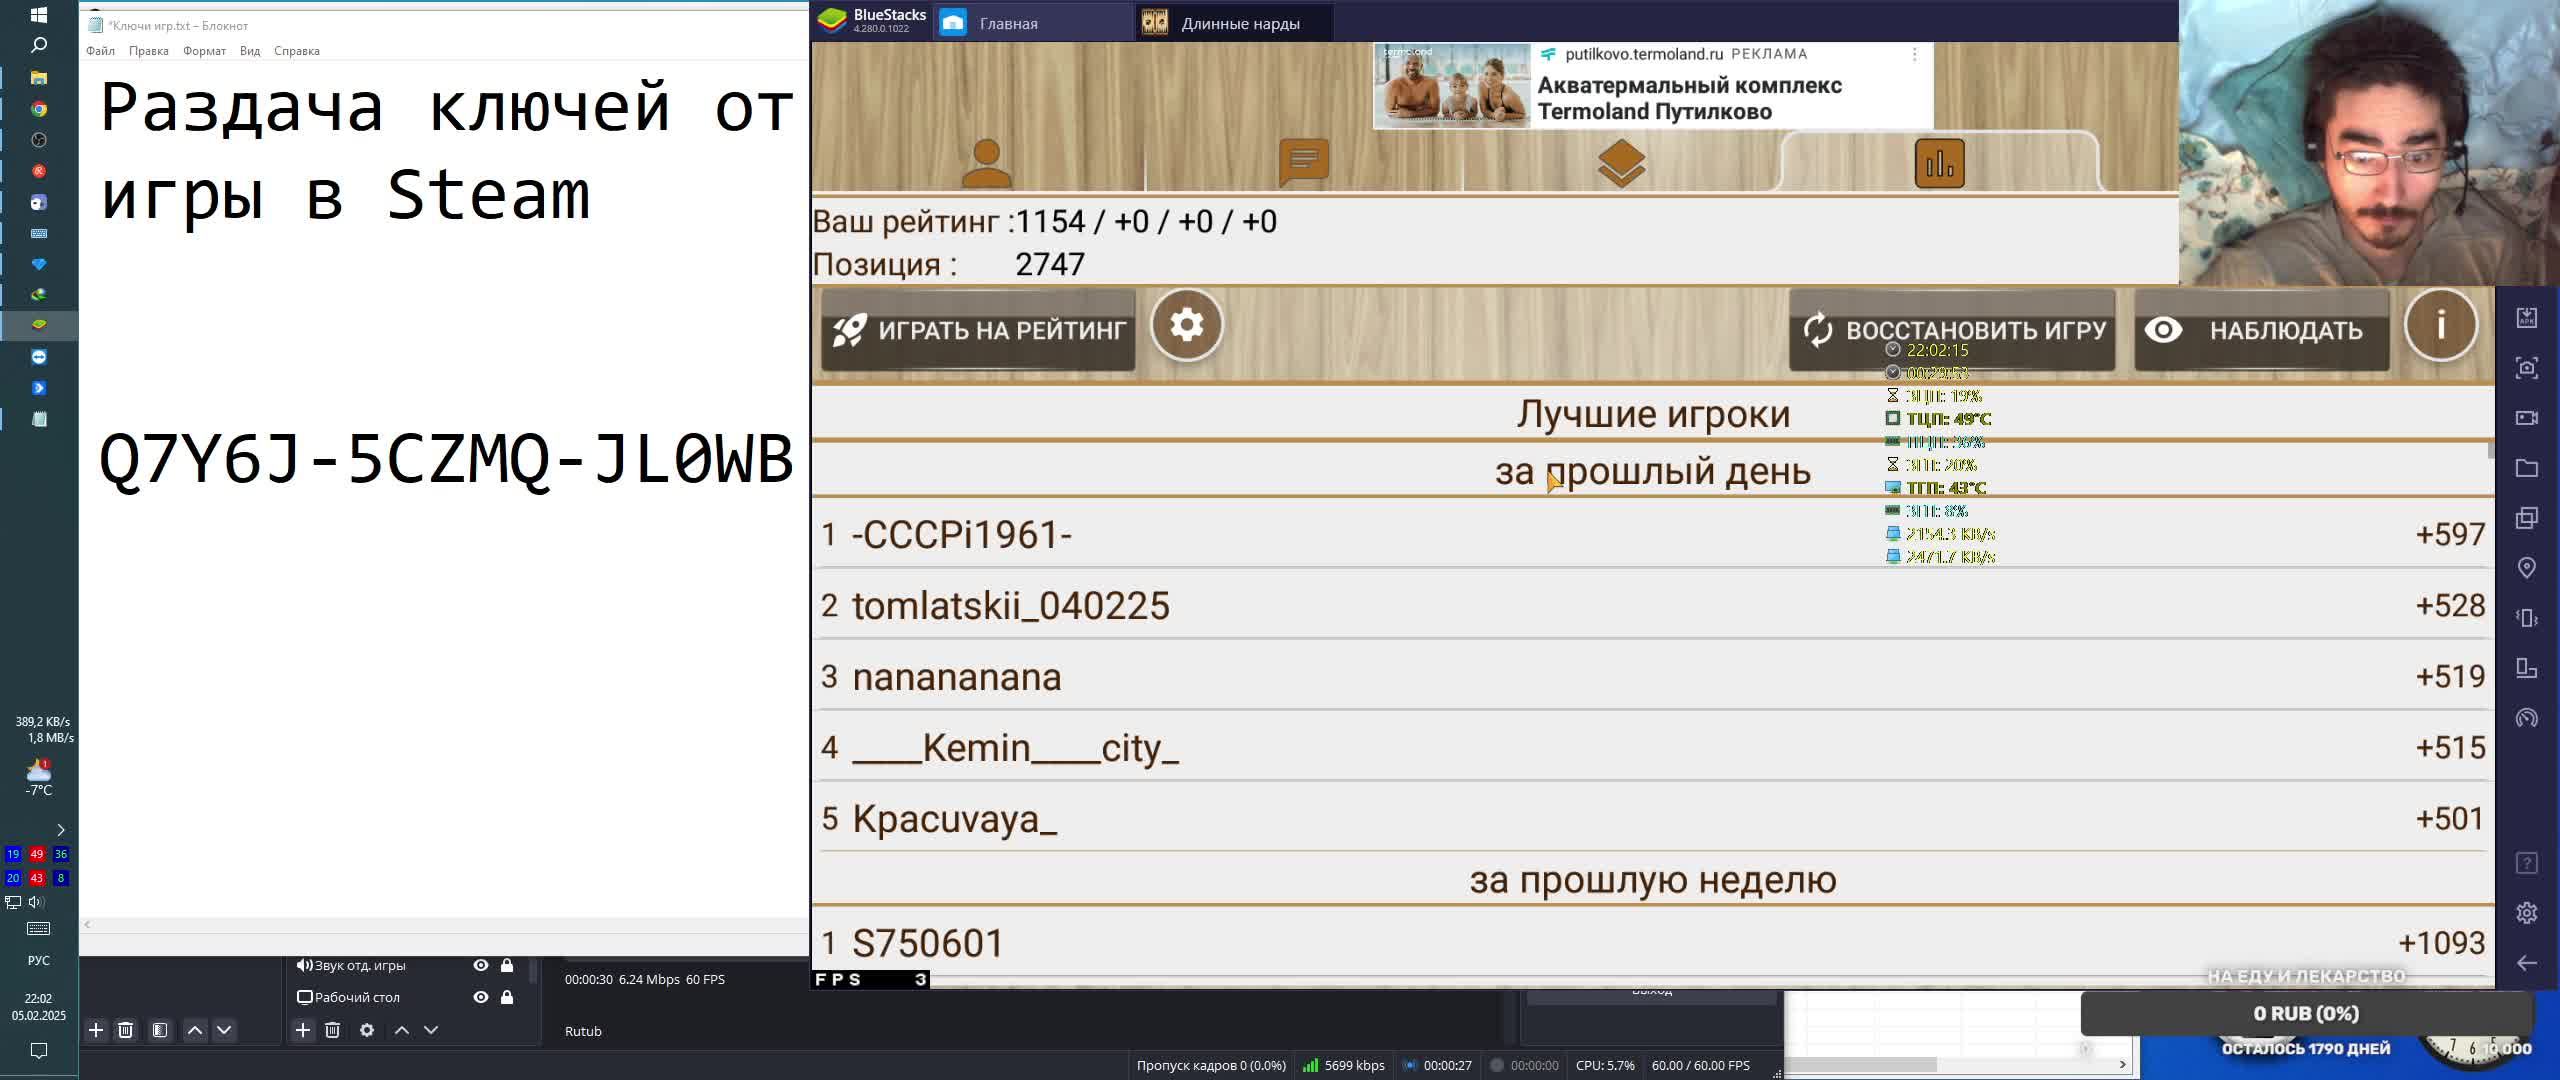The image size is (2560, 1080).
Task: Click the round gear settings button
Action: click(1186, 325)
